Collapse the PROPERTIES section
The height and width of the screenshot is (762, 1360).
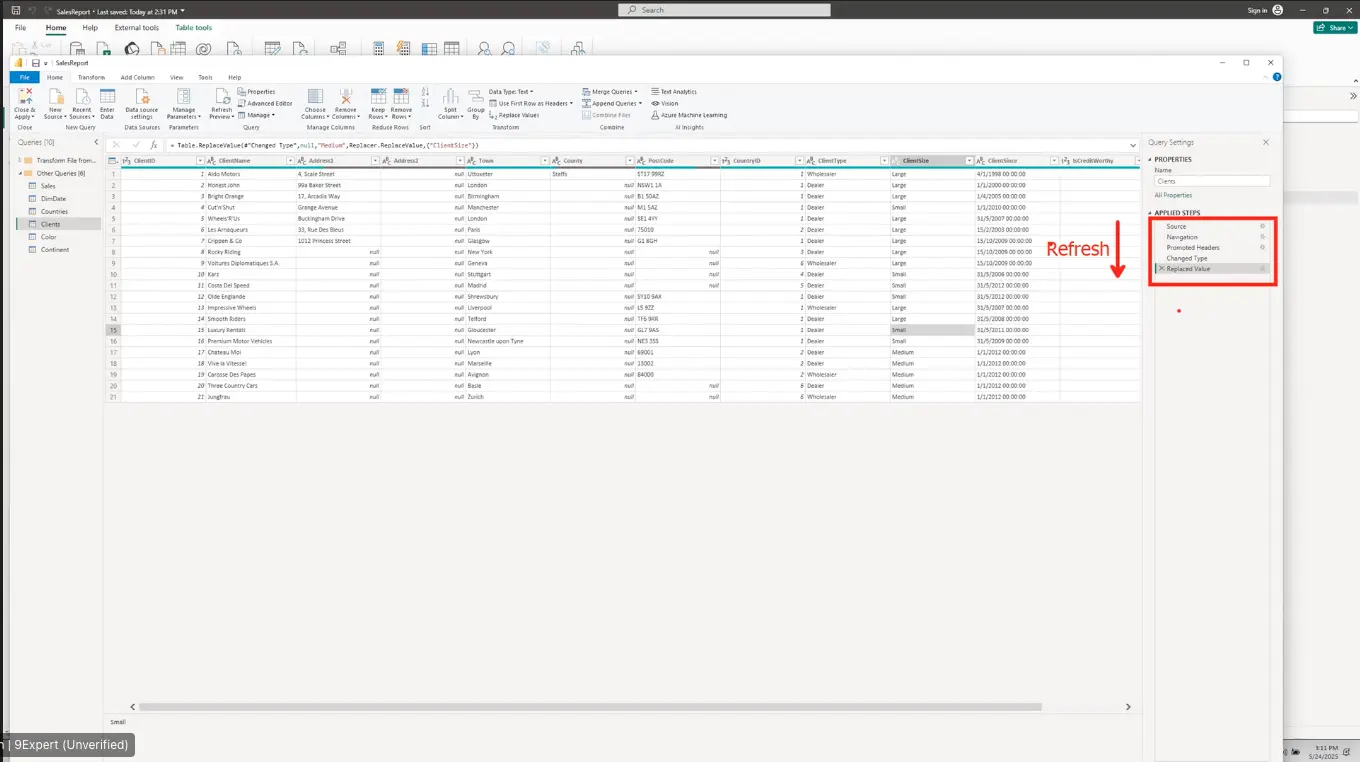point(1151,160)
